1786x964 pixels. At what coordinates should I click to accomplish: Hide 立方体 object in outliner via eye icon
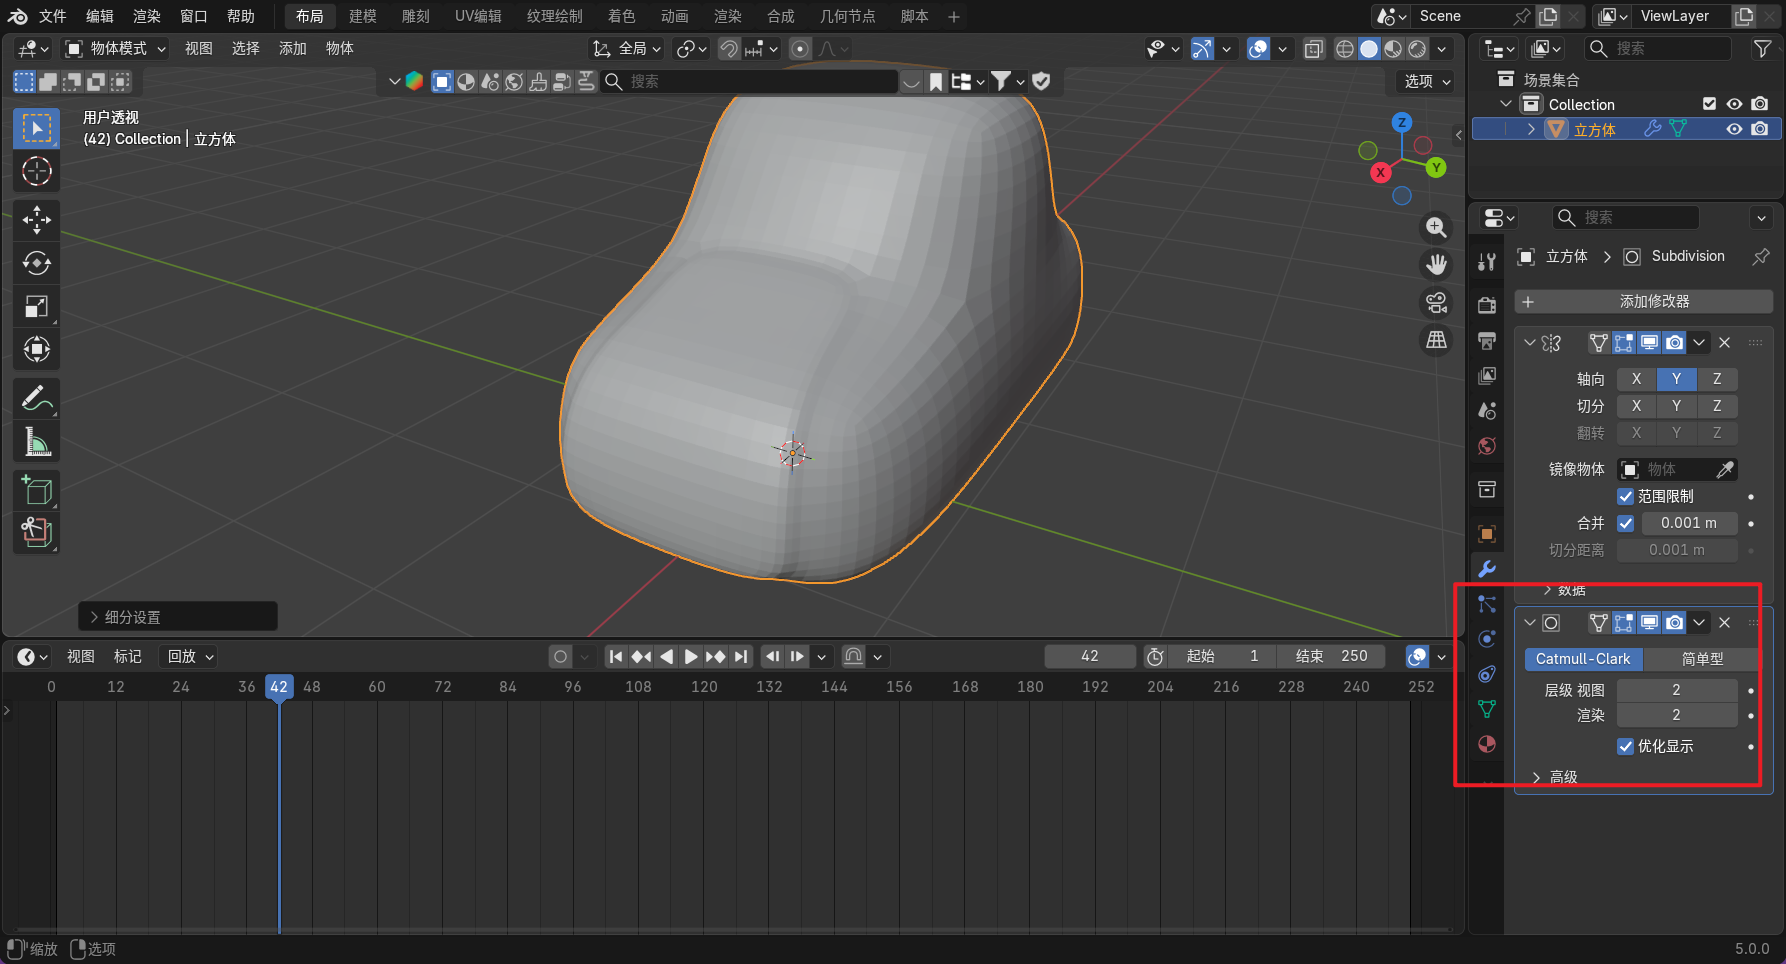pos(1734,129)
